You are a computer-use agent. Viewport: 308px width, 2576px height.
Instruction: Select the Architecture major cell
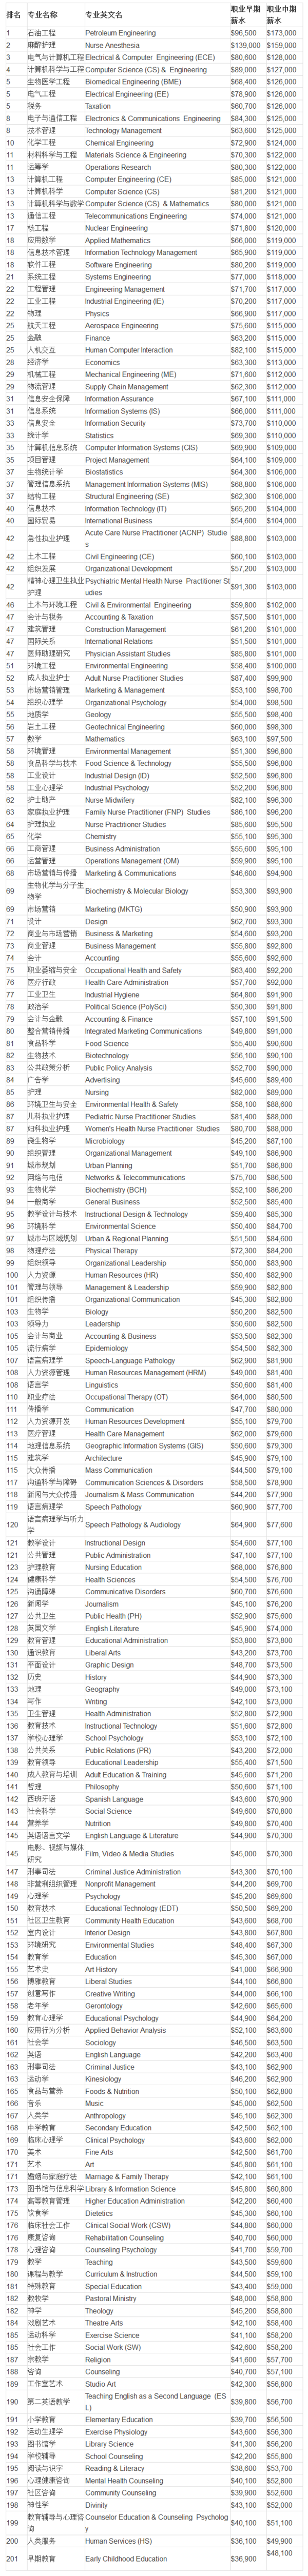tap(103, 1458)
